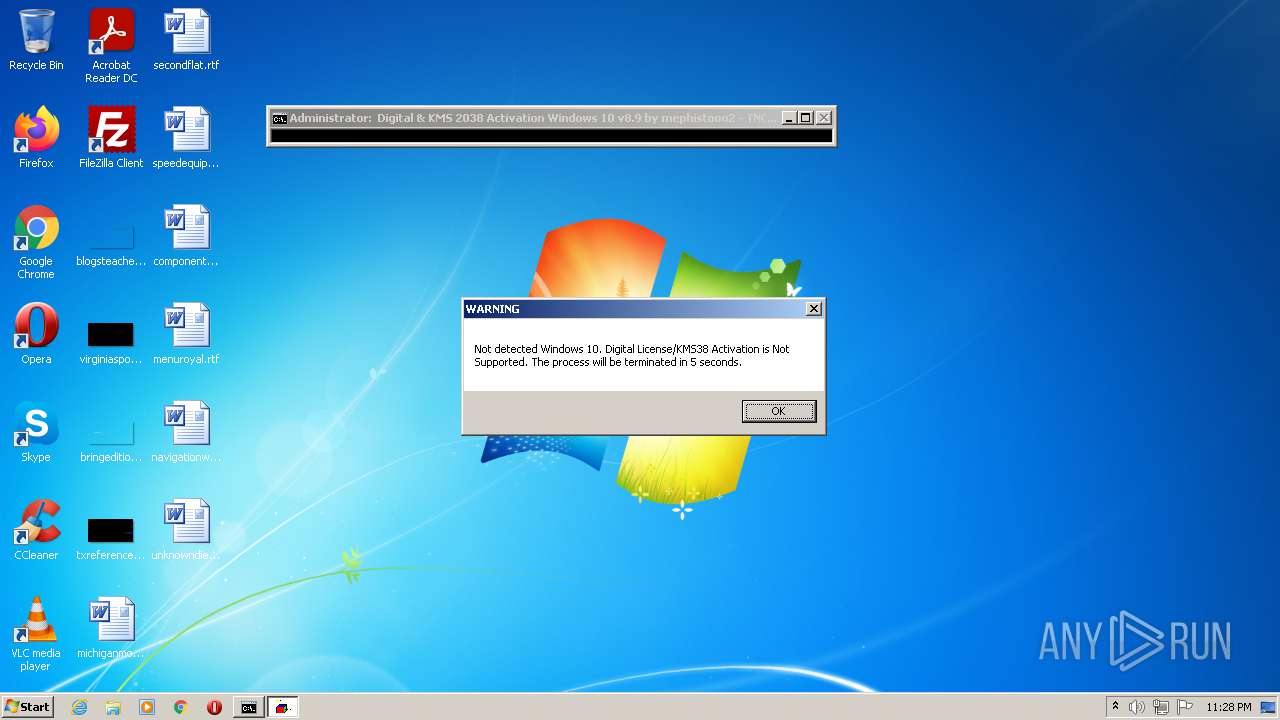
Task: Maximize the Administrator activation console window
Action: 806,118
